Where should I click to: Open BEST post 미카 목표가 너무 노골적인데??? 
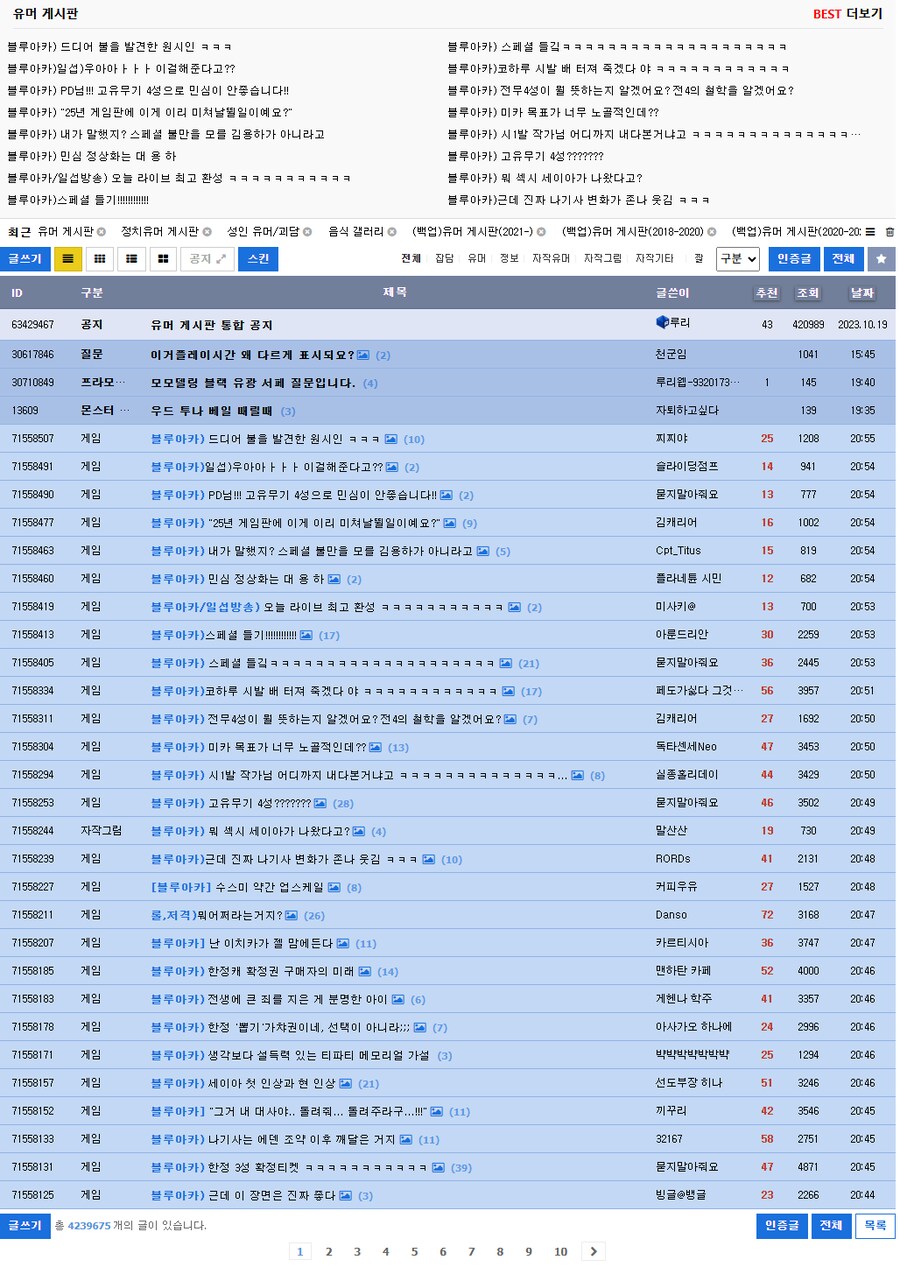point(554,112)
